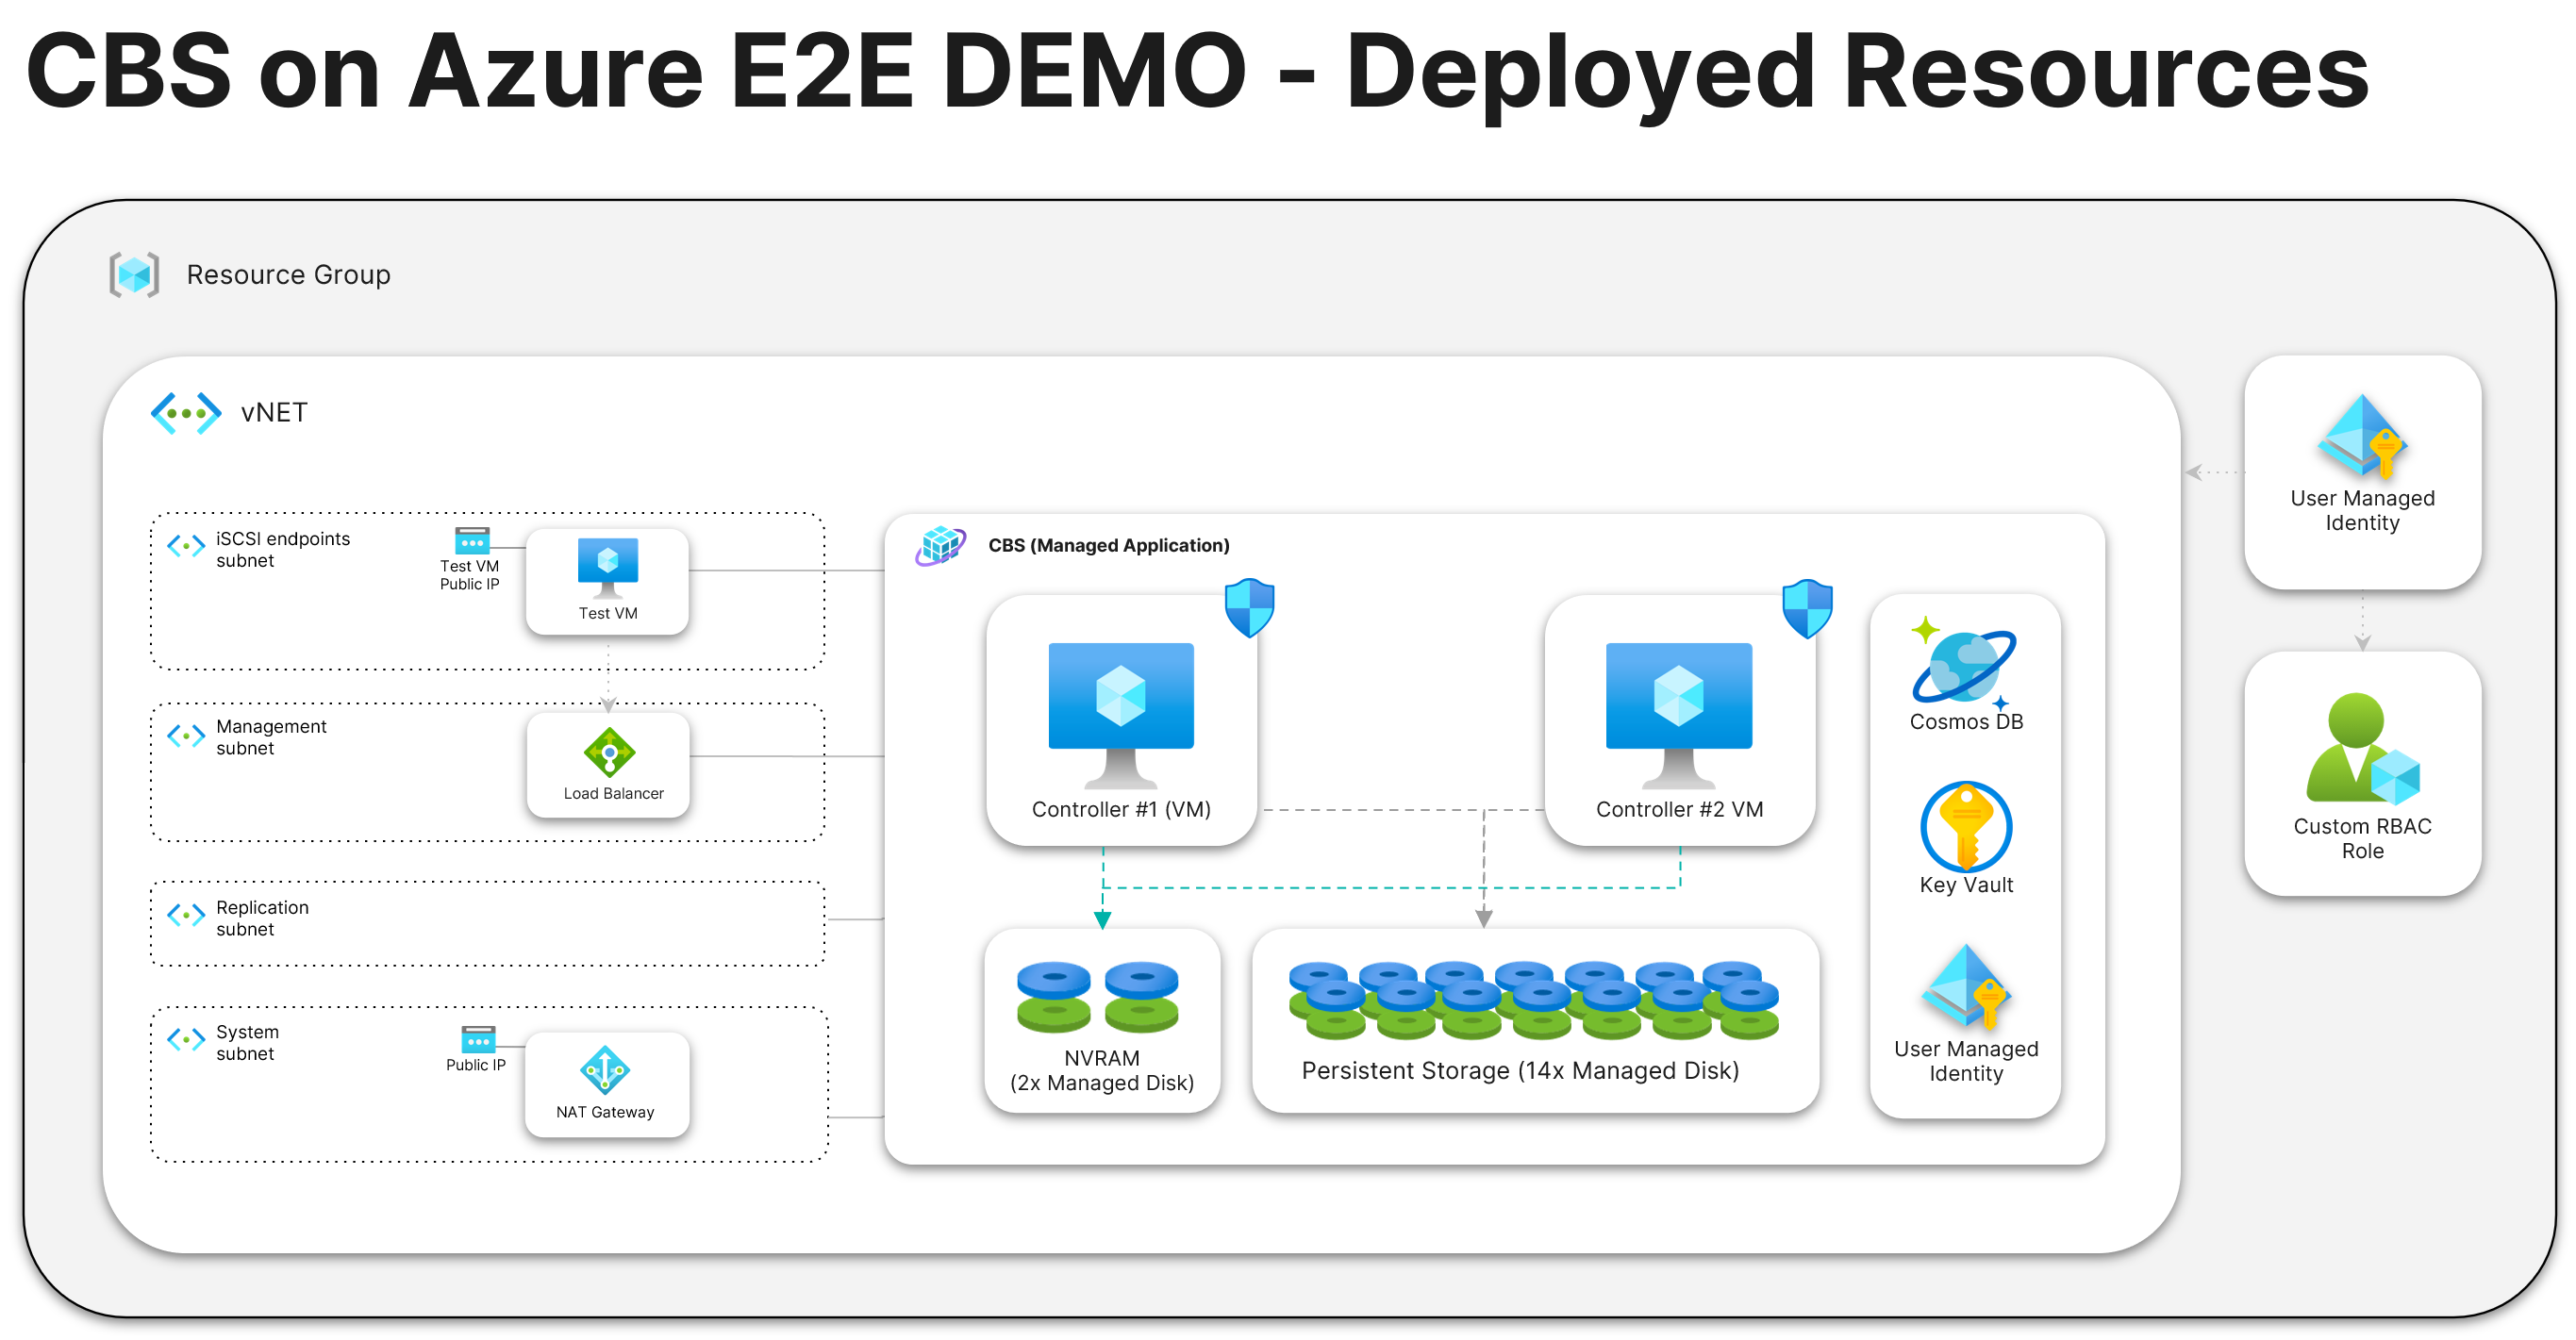This screenshot has height=1340, width=2576.
Task: Select the NAT Gateway icon
Action: [605, 1070]
